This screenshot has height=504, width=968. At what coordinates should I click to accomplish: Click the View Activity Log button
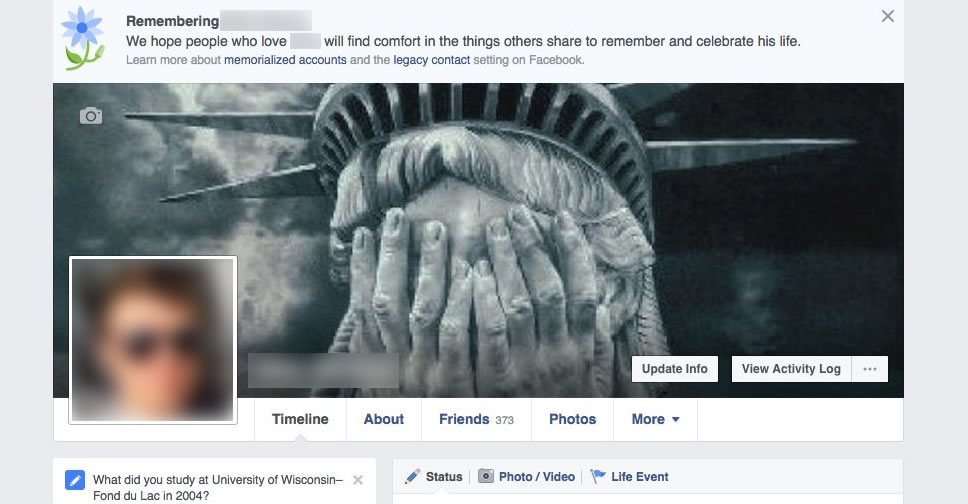pos(791,369)
